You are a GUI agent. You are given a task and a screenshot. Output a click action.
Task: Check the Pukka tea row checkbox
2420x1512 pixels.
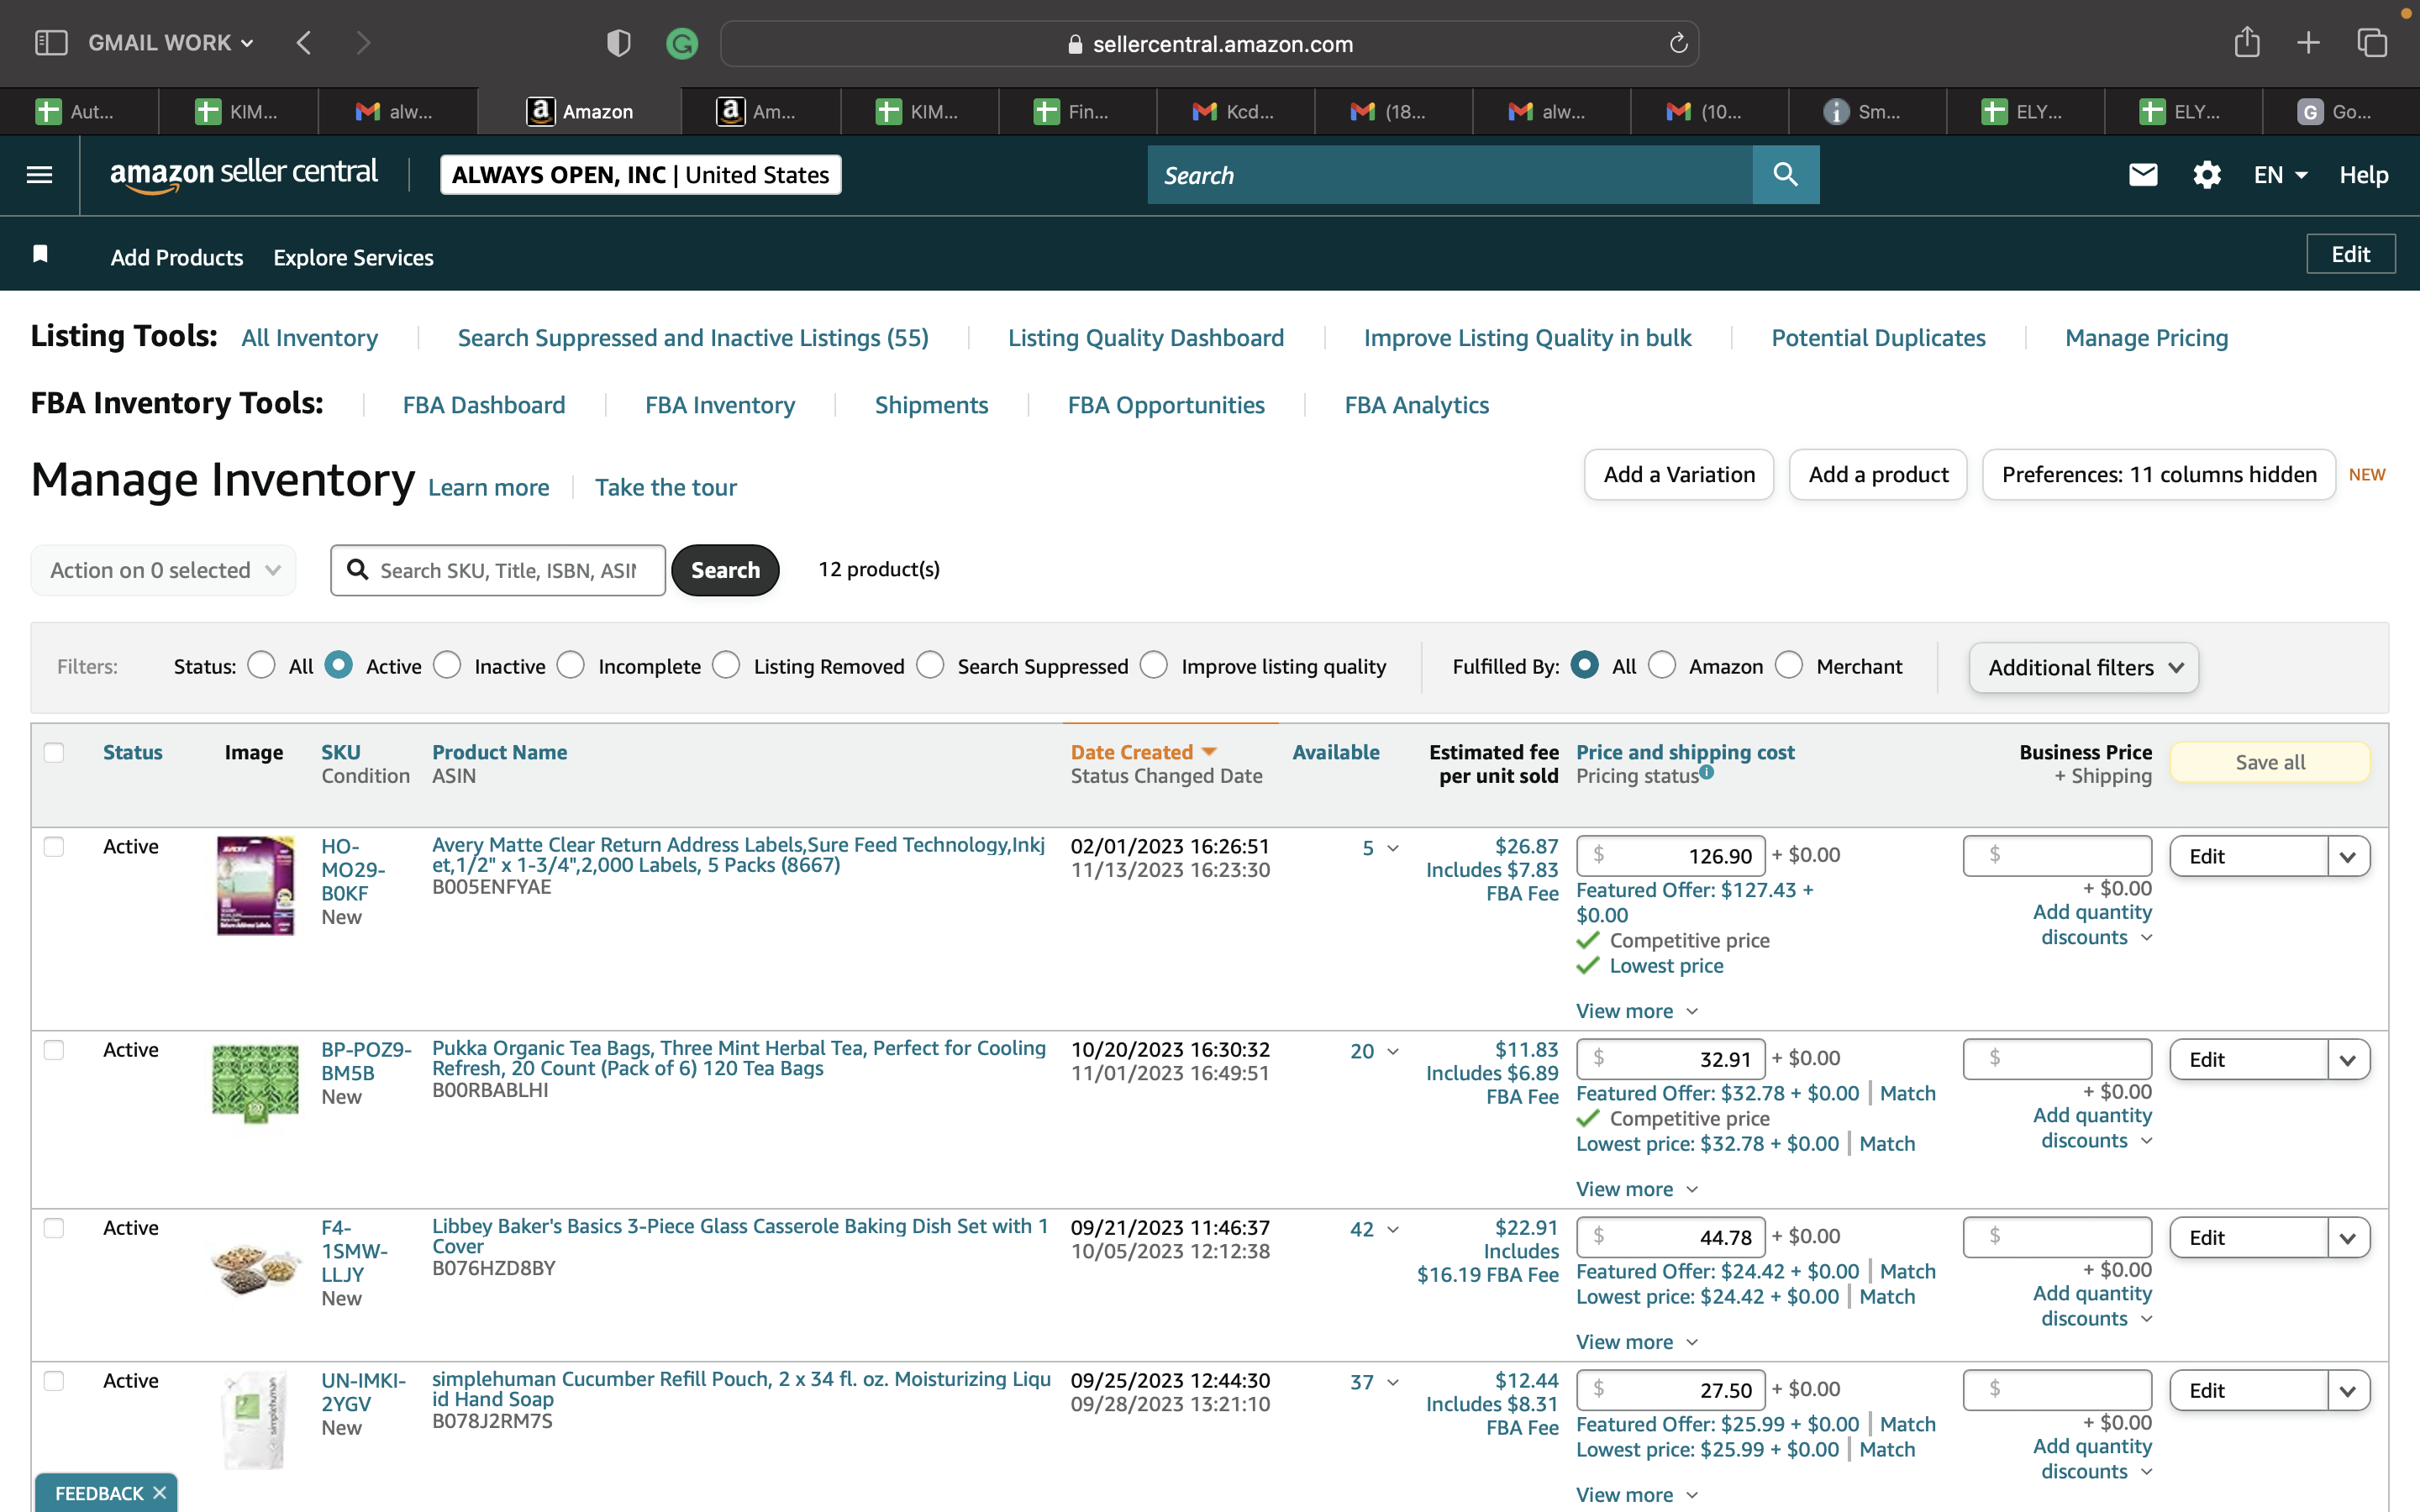click(54, 1050)
